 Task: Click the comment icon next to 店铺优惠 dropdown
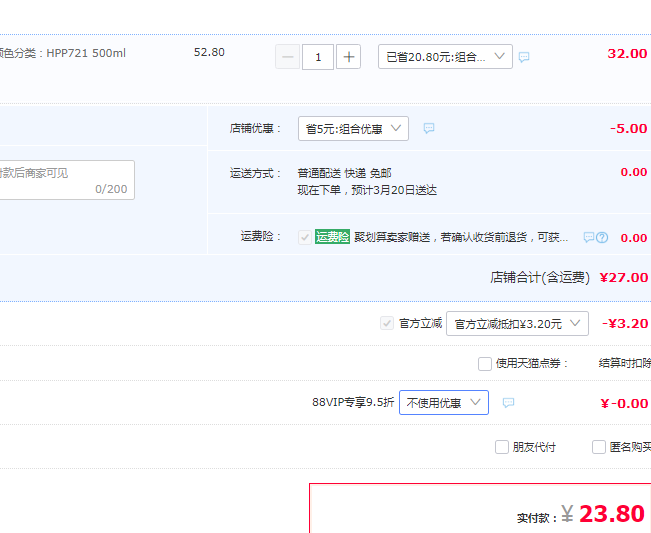pyautogui.click(x=429, y=128)
